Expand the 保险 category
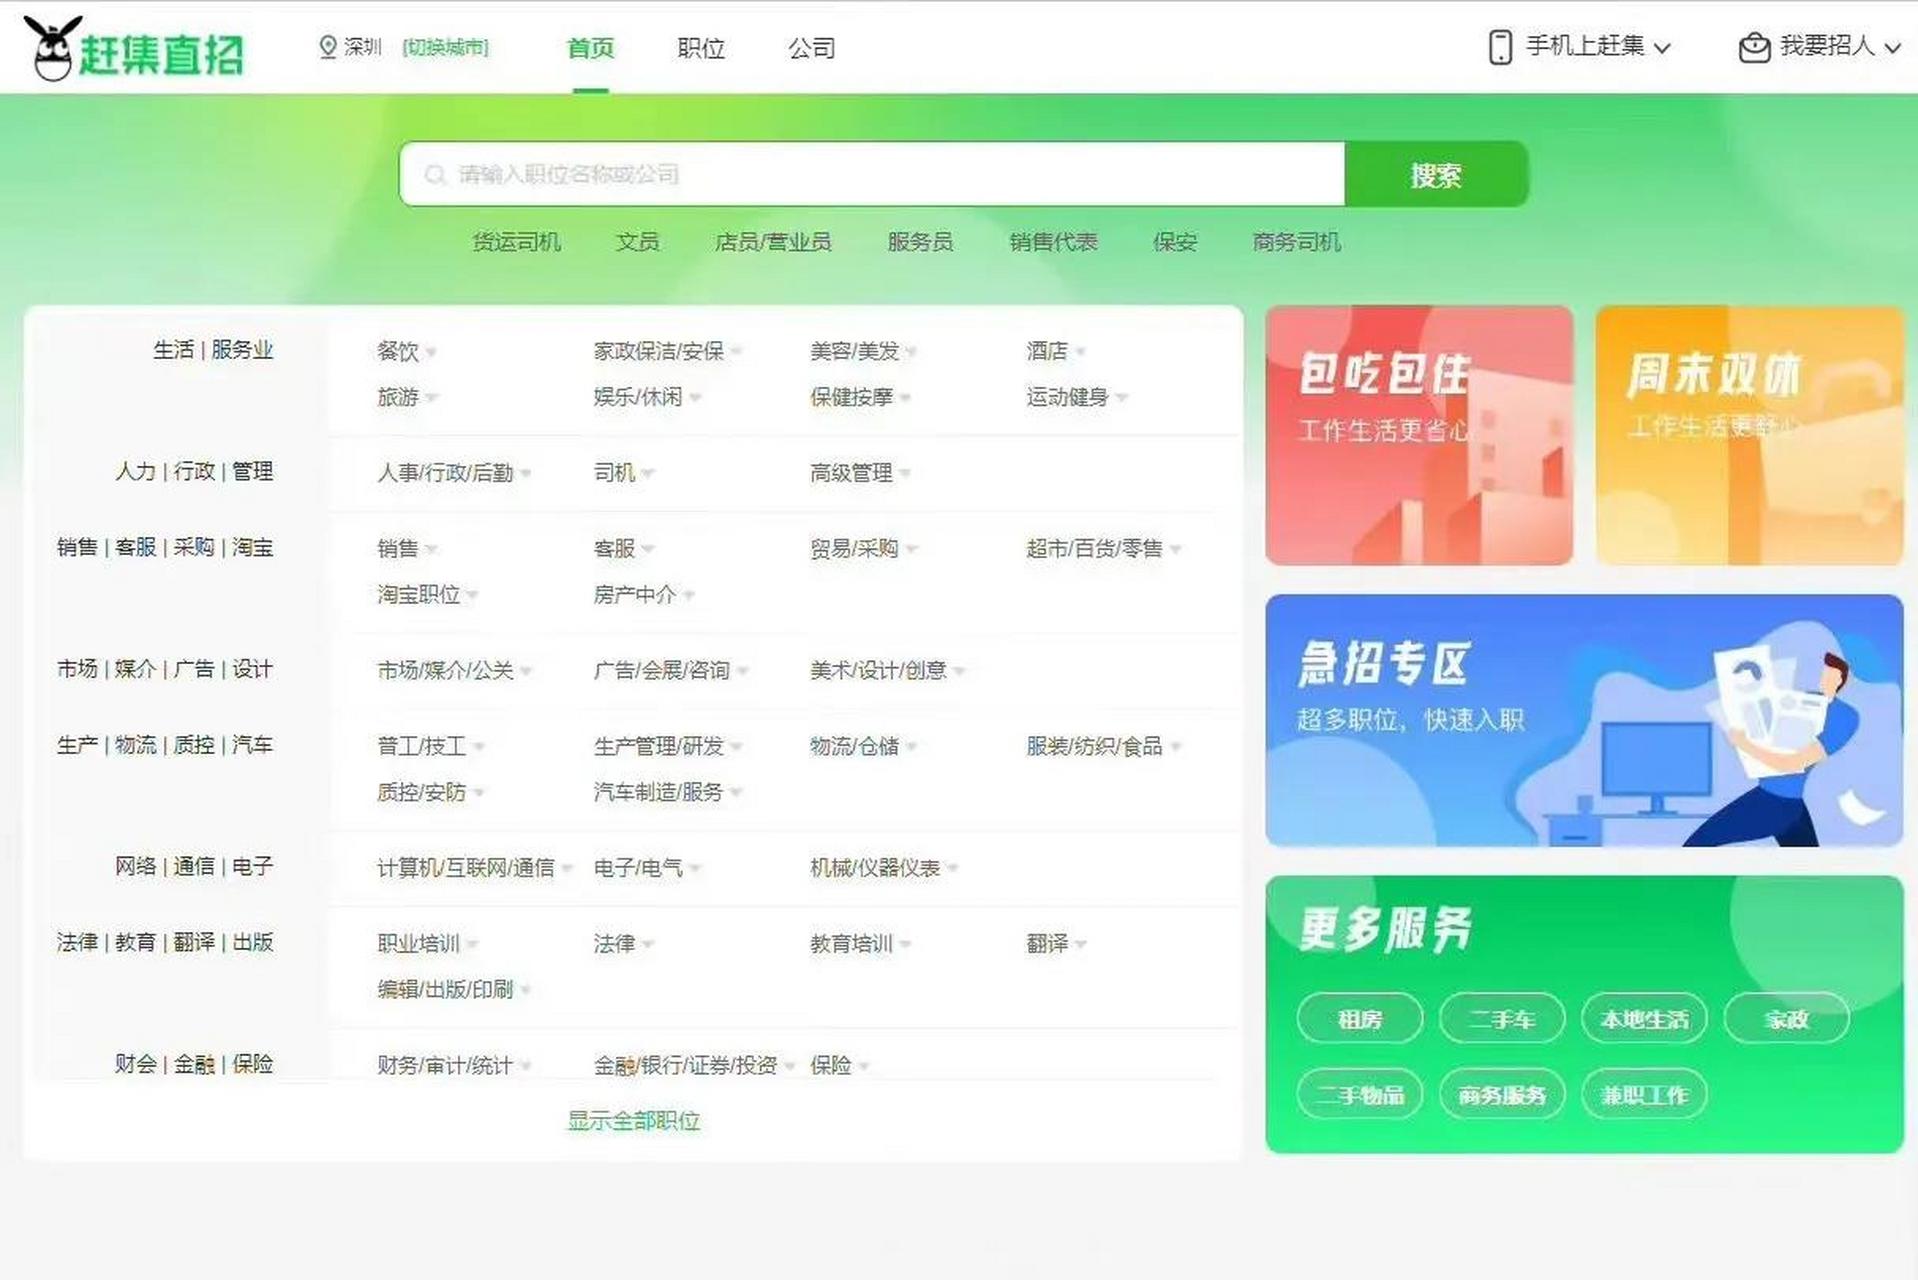Screen dimensions: 1918x1280 [x=838, y=1066]
